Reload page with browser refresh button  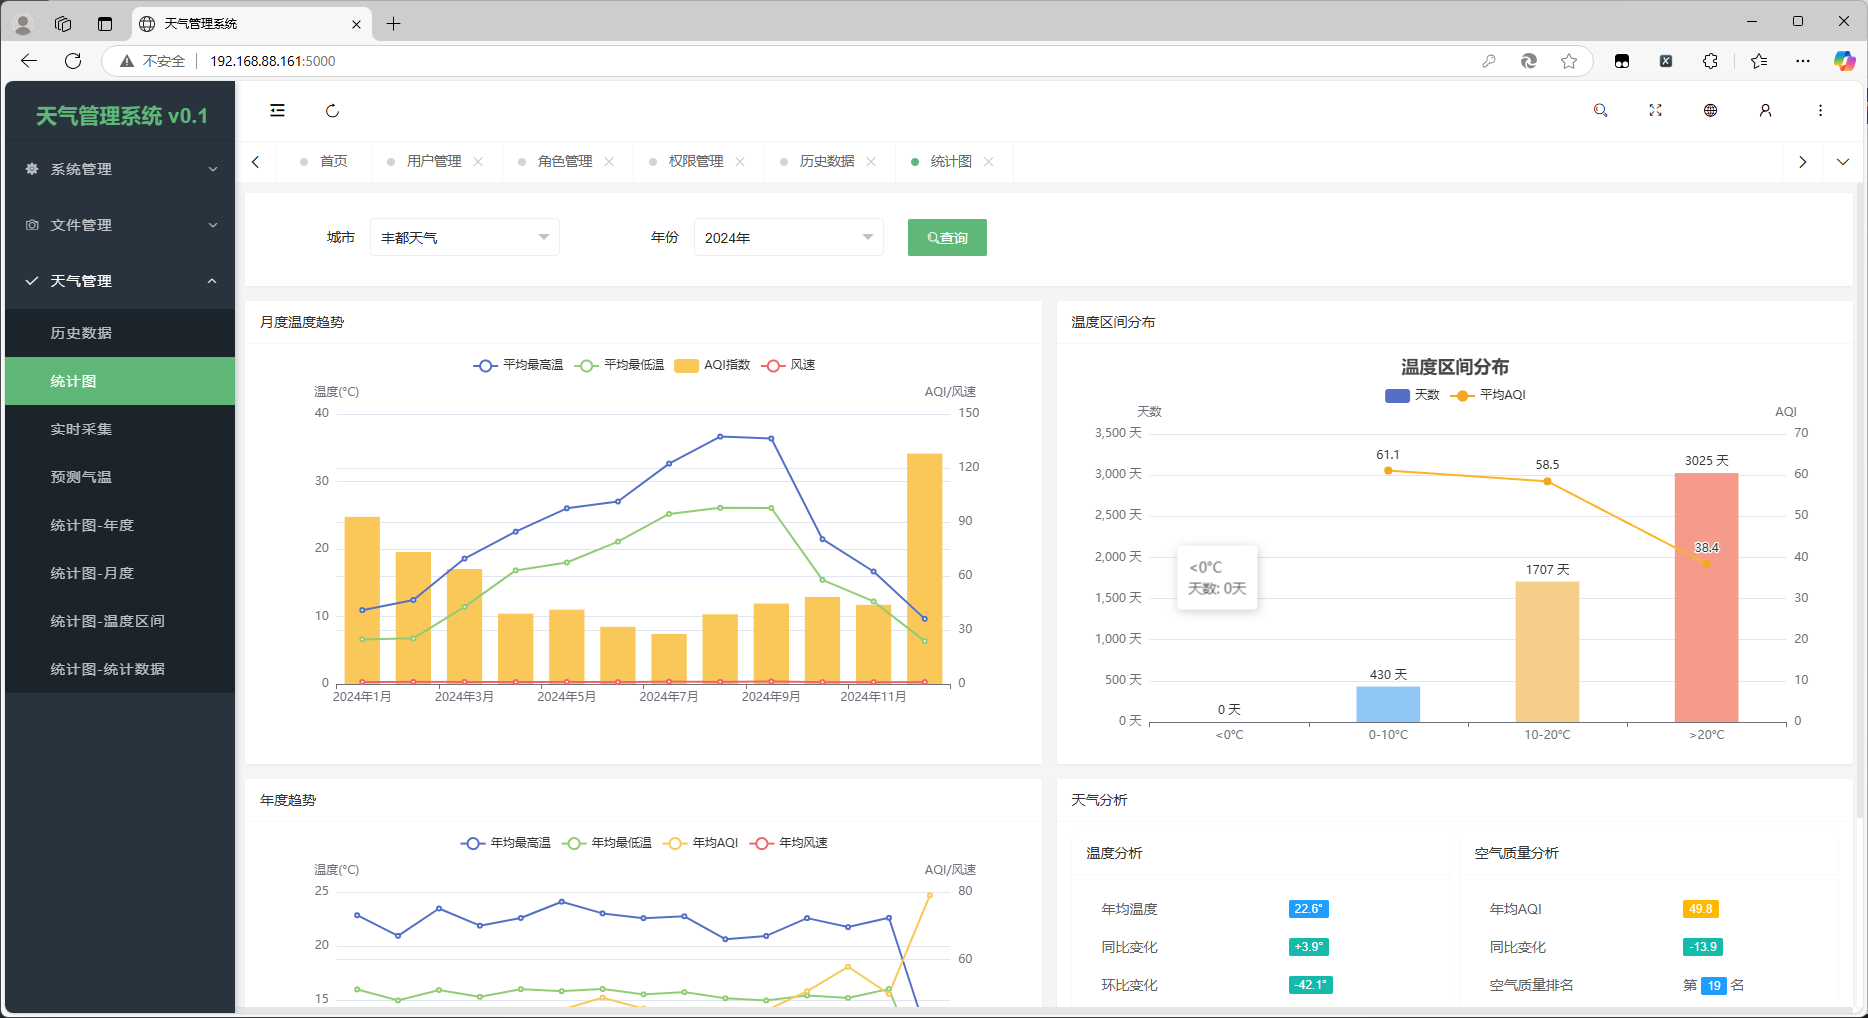73,61
